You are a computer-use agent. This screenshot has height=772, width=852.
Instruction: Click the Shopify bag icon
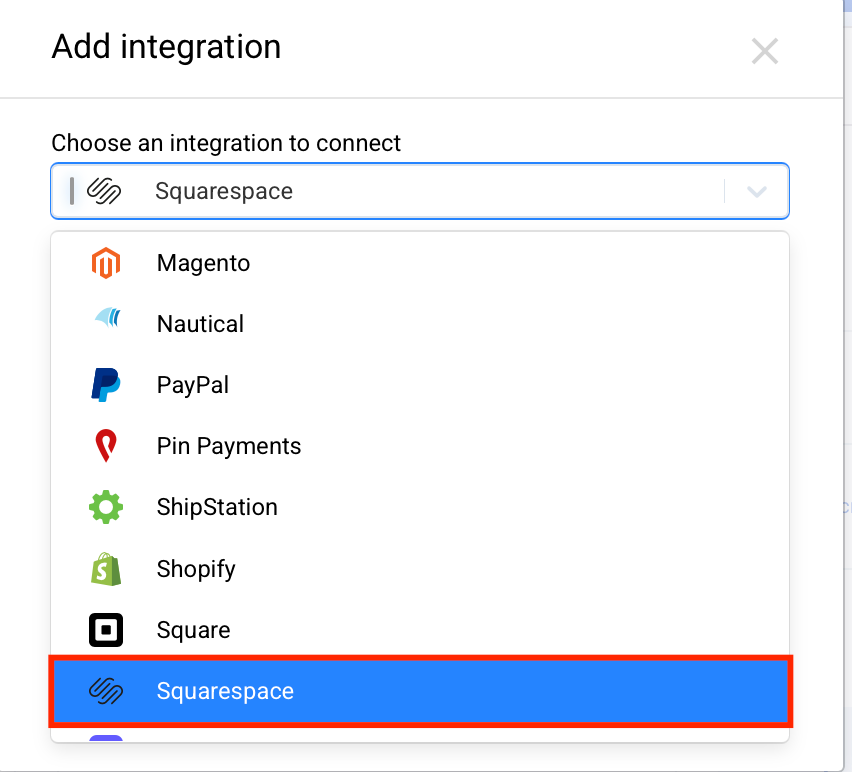(106, 568)
